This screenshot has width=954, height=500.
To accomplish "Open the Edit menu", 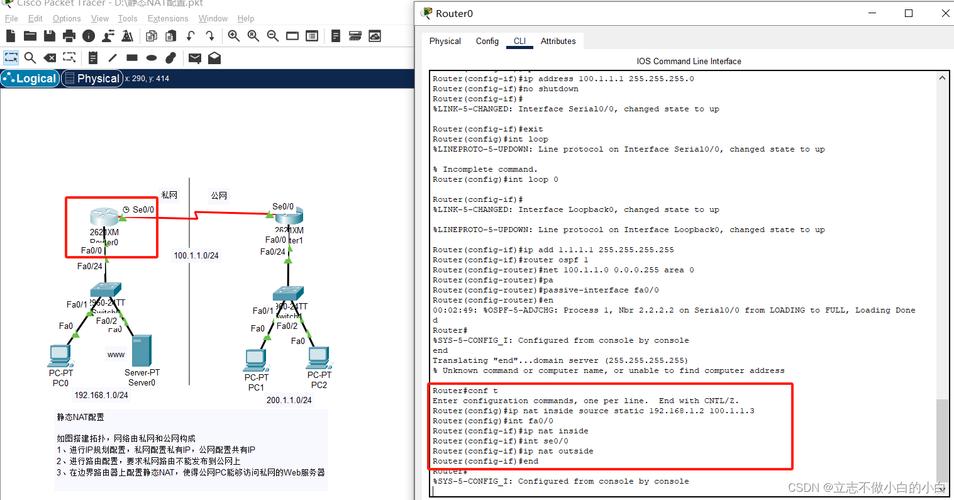I will coord(35,18).
